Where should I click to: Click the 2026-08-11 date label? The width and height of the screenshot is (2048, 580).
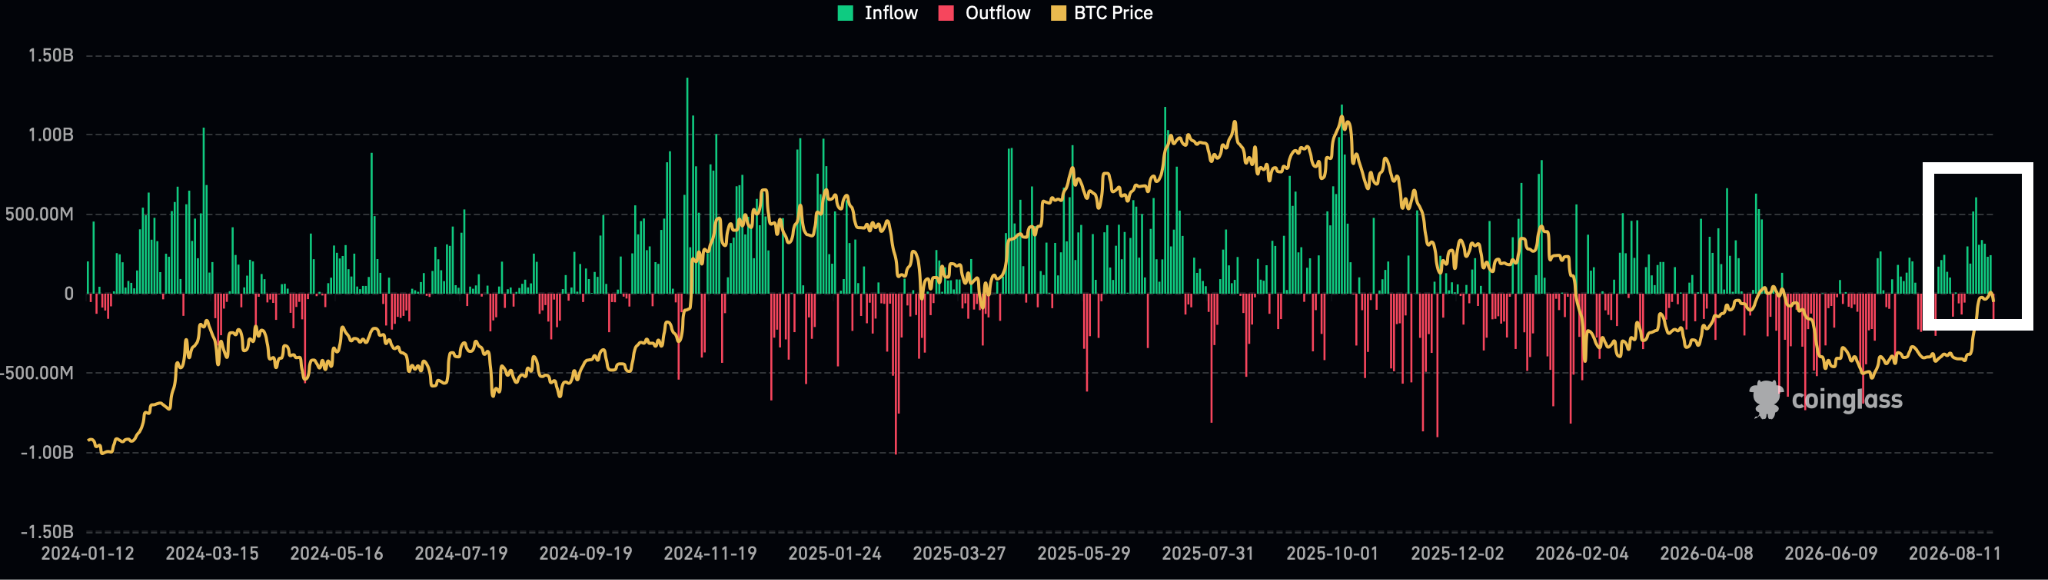pyautogui.click(x=1955, y=553)
